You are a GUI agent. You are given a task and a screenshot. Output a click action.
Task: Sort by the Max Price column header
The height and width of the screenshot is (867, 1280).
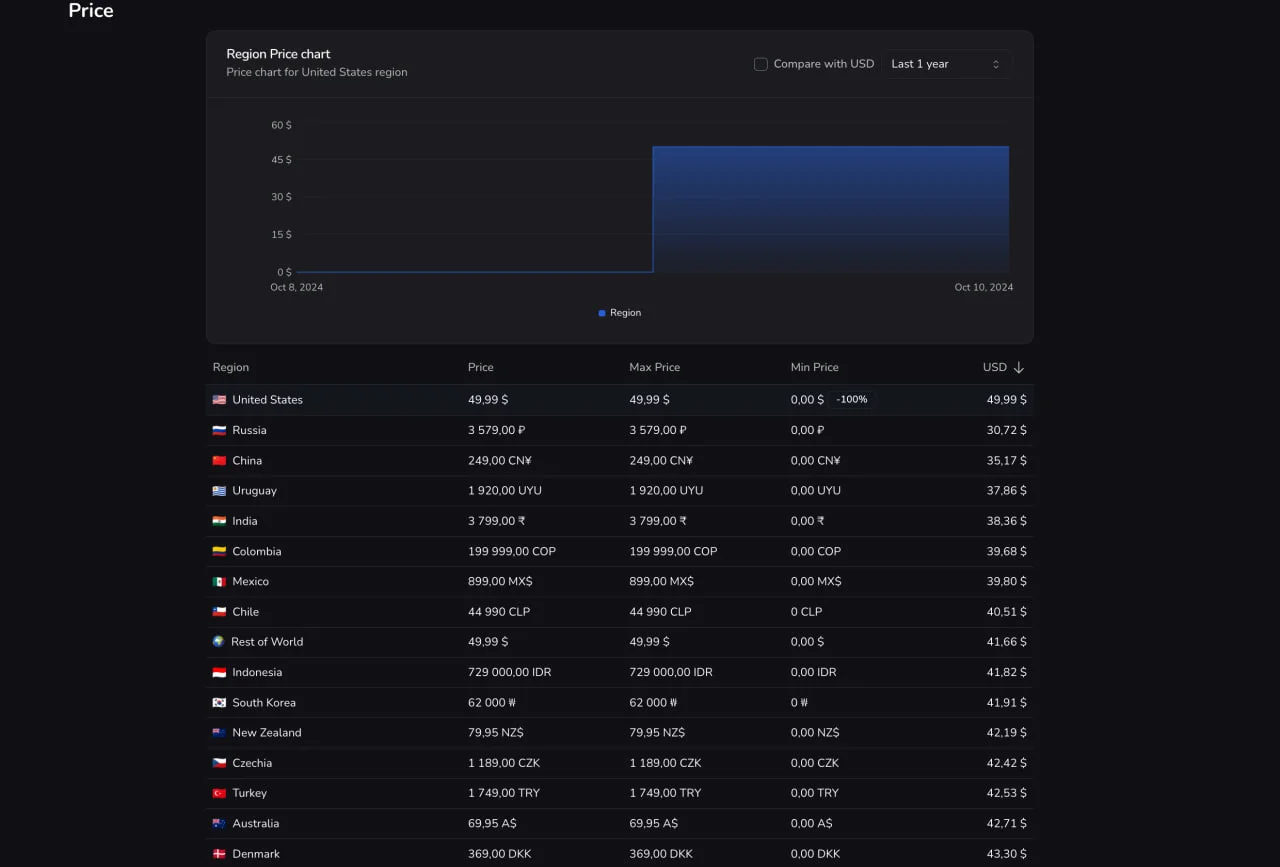(654, 368)
